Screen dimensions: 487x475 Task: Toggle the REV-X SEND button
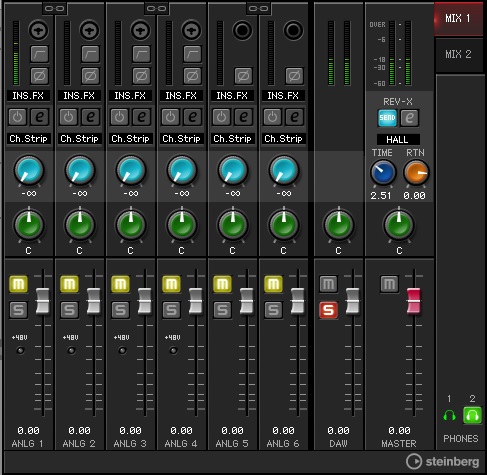[387, 118]
